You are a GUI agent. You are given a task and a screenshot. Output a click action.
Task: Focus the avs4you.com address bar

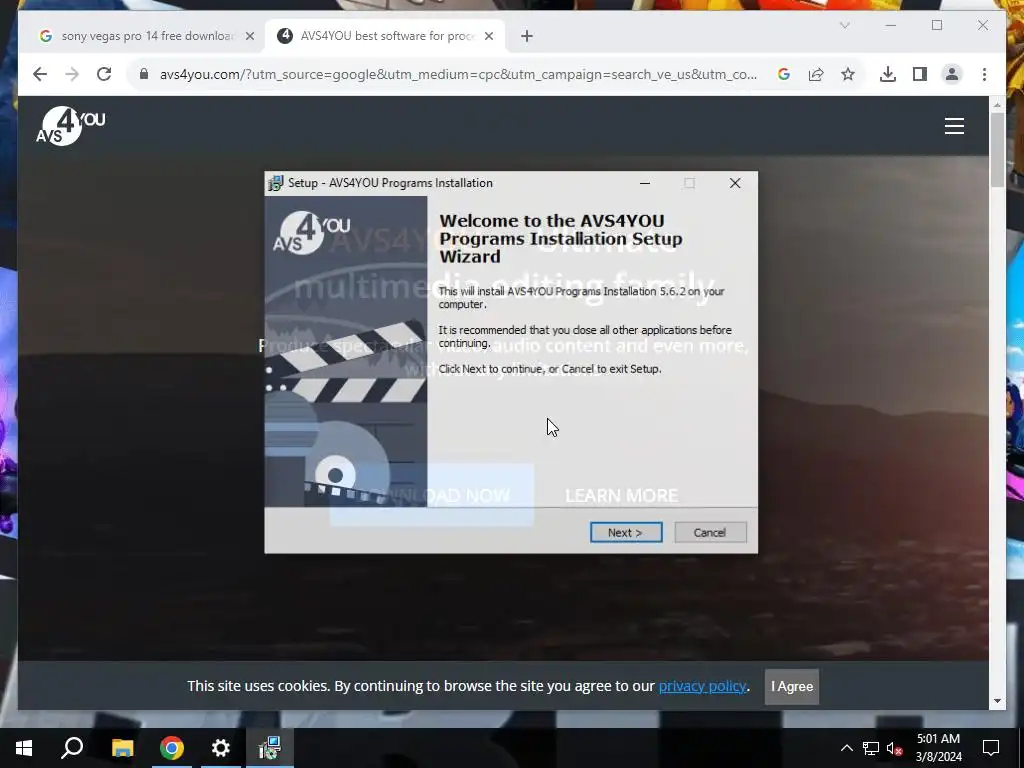tap(458, 74)
